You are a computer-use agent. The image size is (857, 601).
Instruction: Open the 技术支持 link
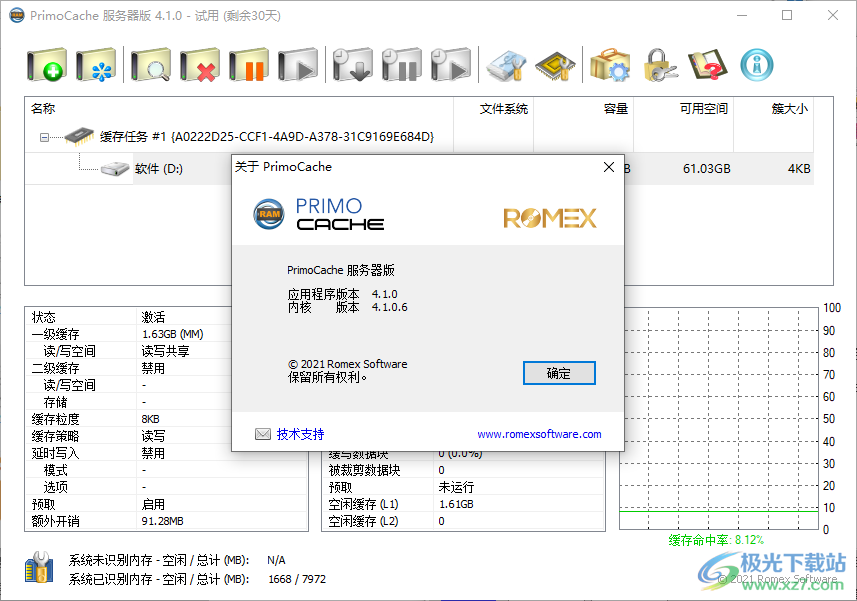(x=301, y=434)
